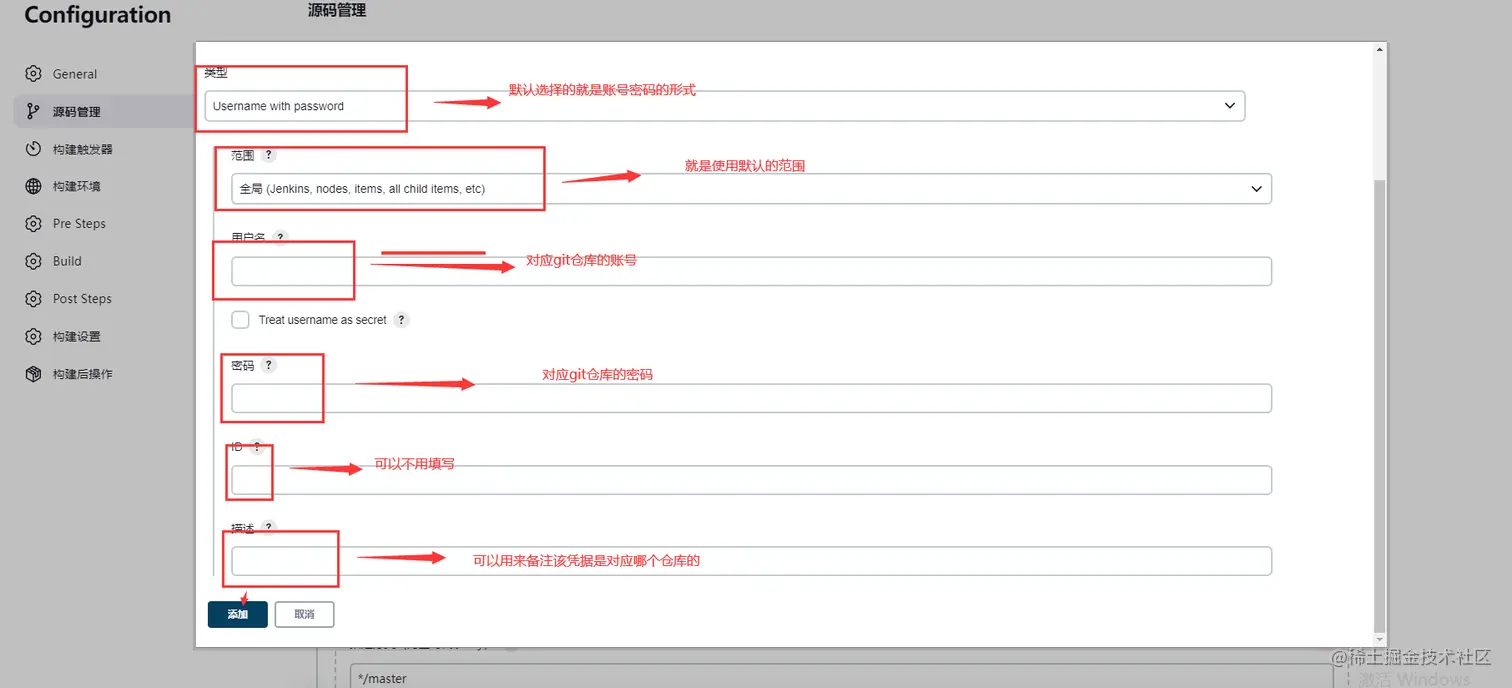Click the General gear icon in sidebar

coord(34,74)
